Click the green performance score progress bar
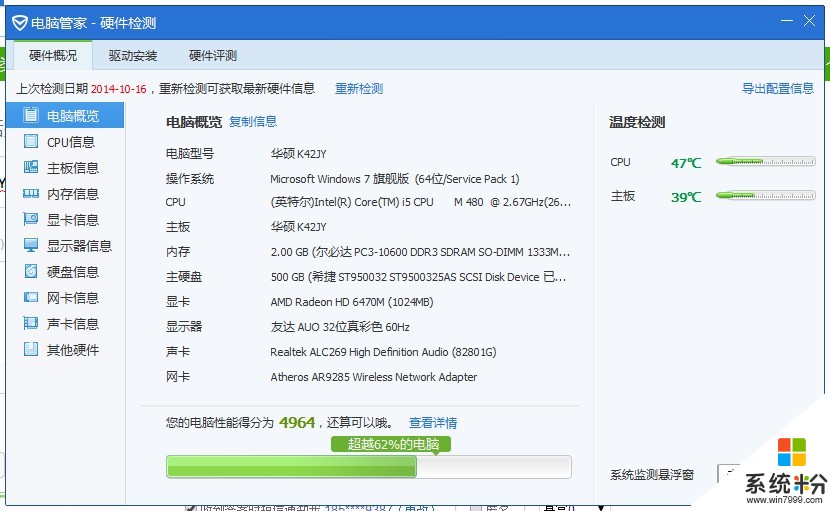 pos(369,467)
